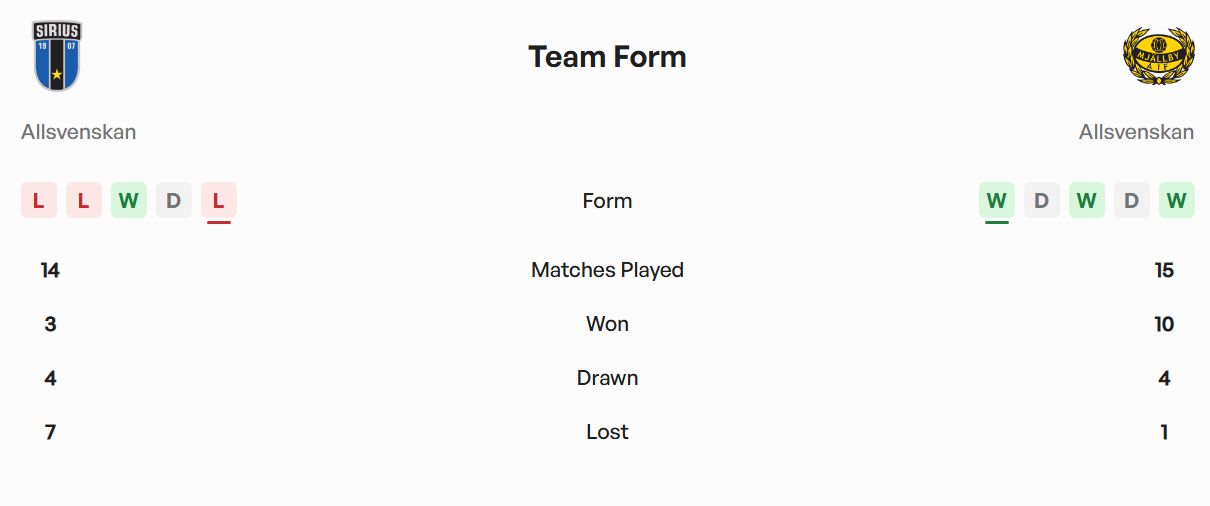The height and width of the screenshot is (506, 1210).
Task: Click Sirius's second L form badge
Action: point(84,201)
